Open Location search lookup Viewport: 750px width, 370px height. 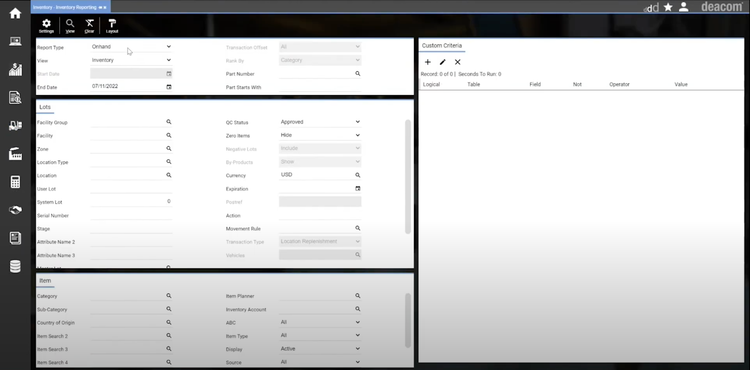[x=169, y=175]
